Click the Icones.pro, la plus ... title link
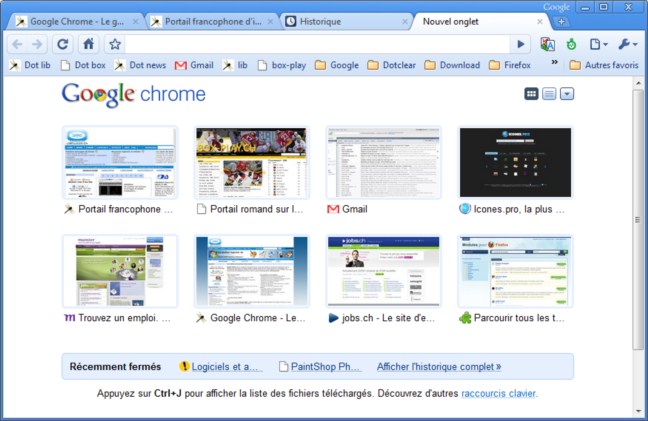This screenshot has height=421, width=648. coord(519,209)
